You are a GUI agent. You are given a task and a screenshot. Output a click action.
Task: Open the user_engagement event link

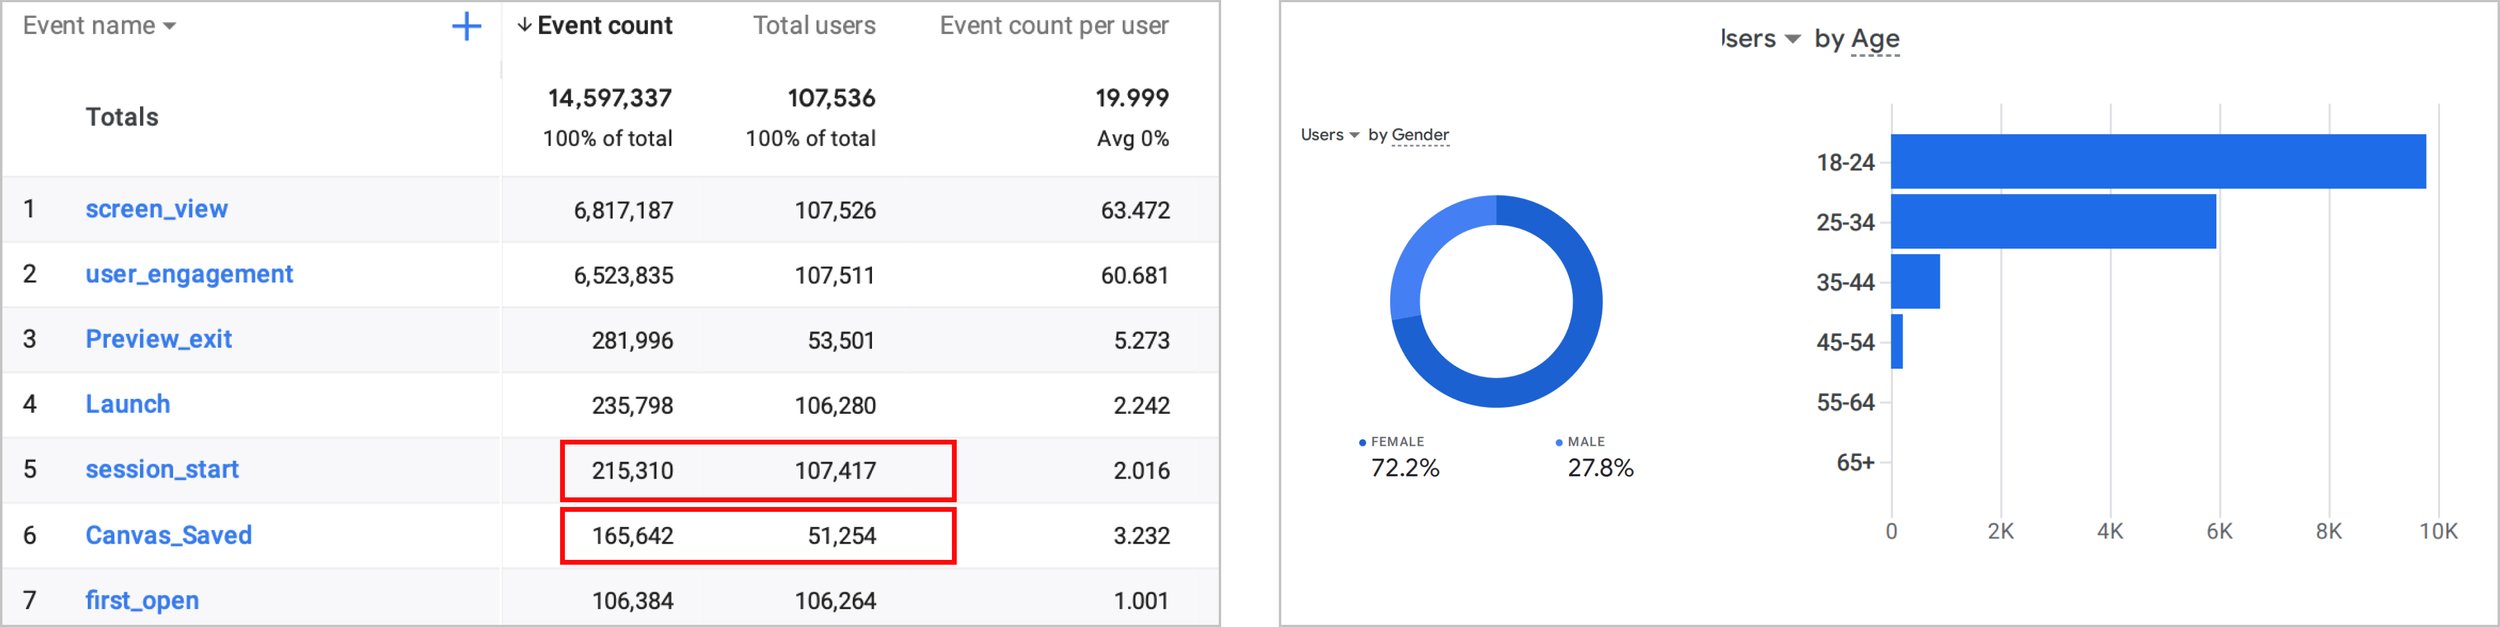189,274
